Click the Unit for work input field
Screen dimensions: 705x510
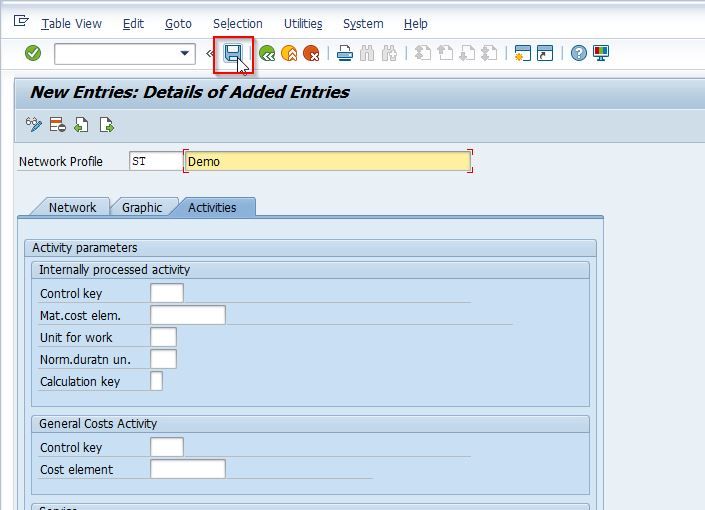163,337
